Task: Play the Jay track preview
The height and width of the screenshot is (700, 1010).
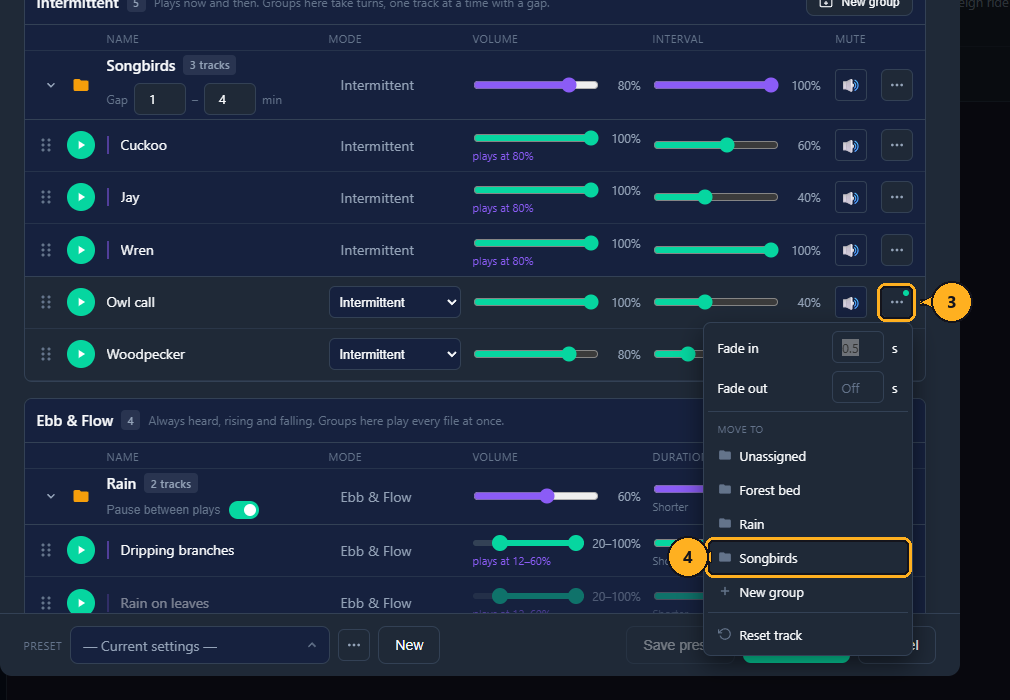Action: (81, 197)
